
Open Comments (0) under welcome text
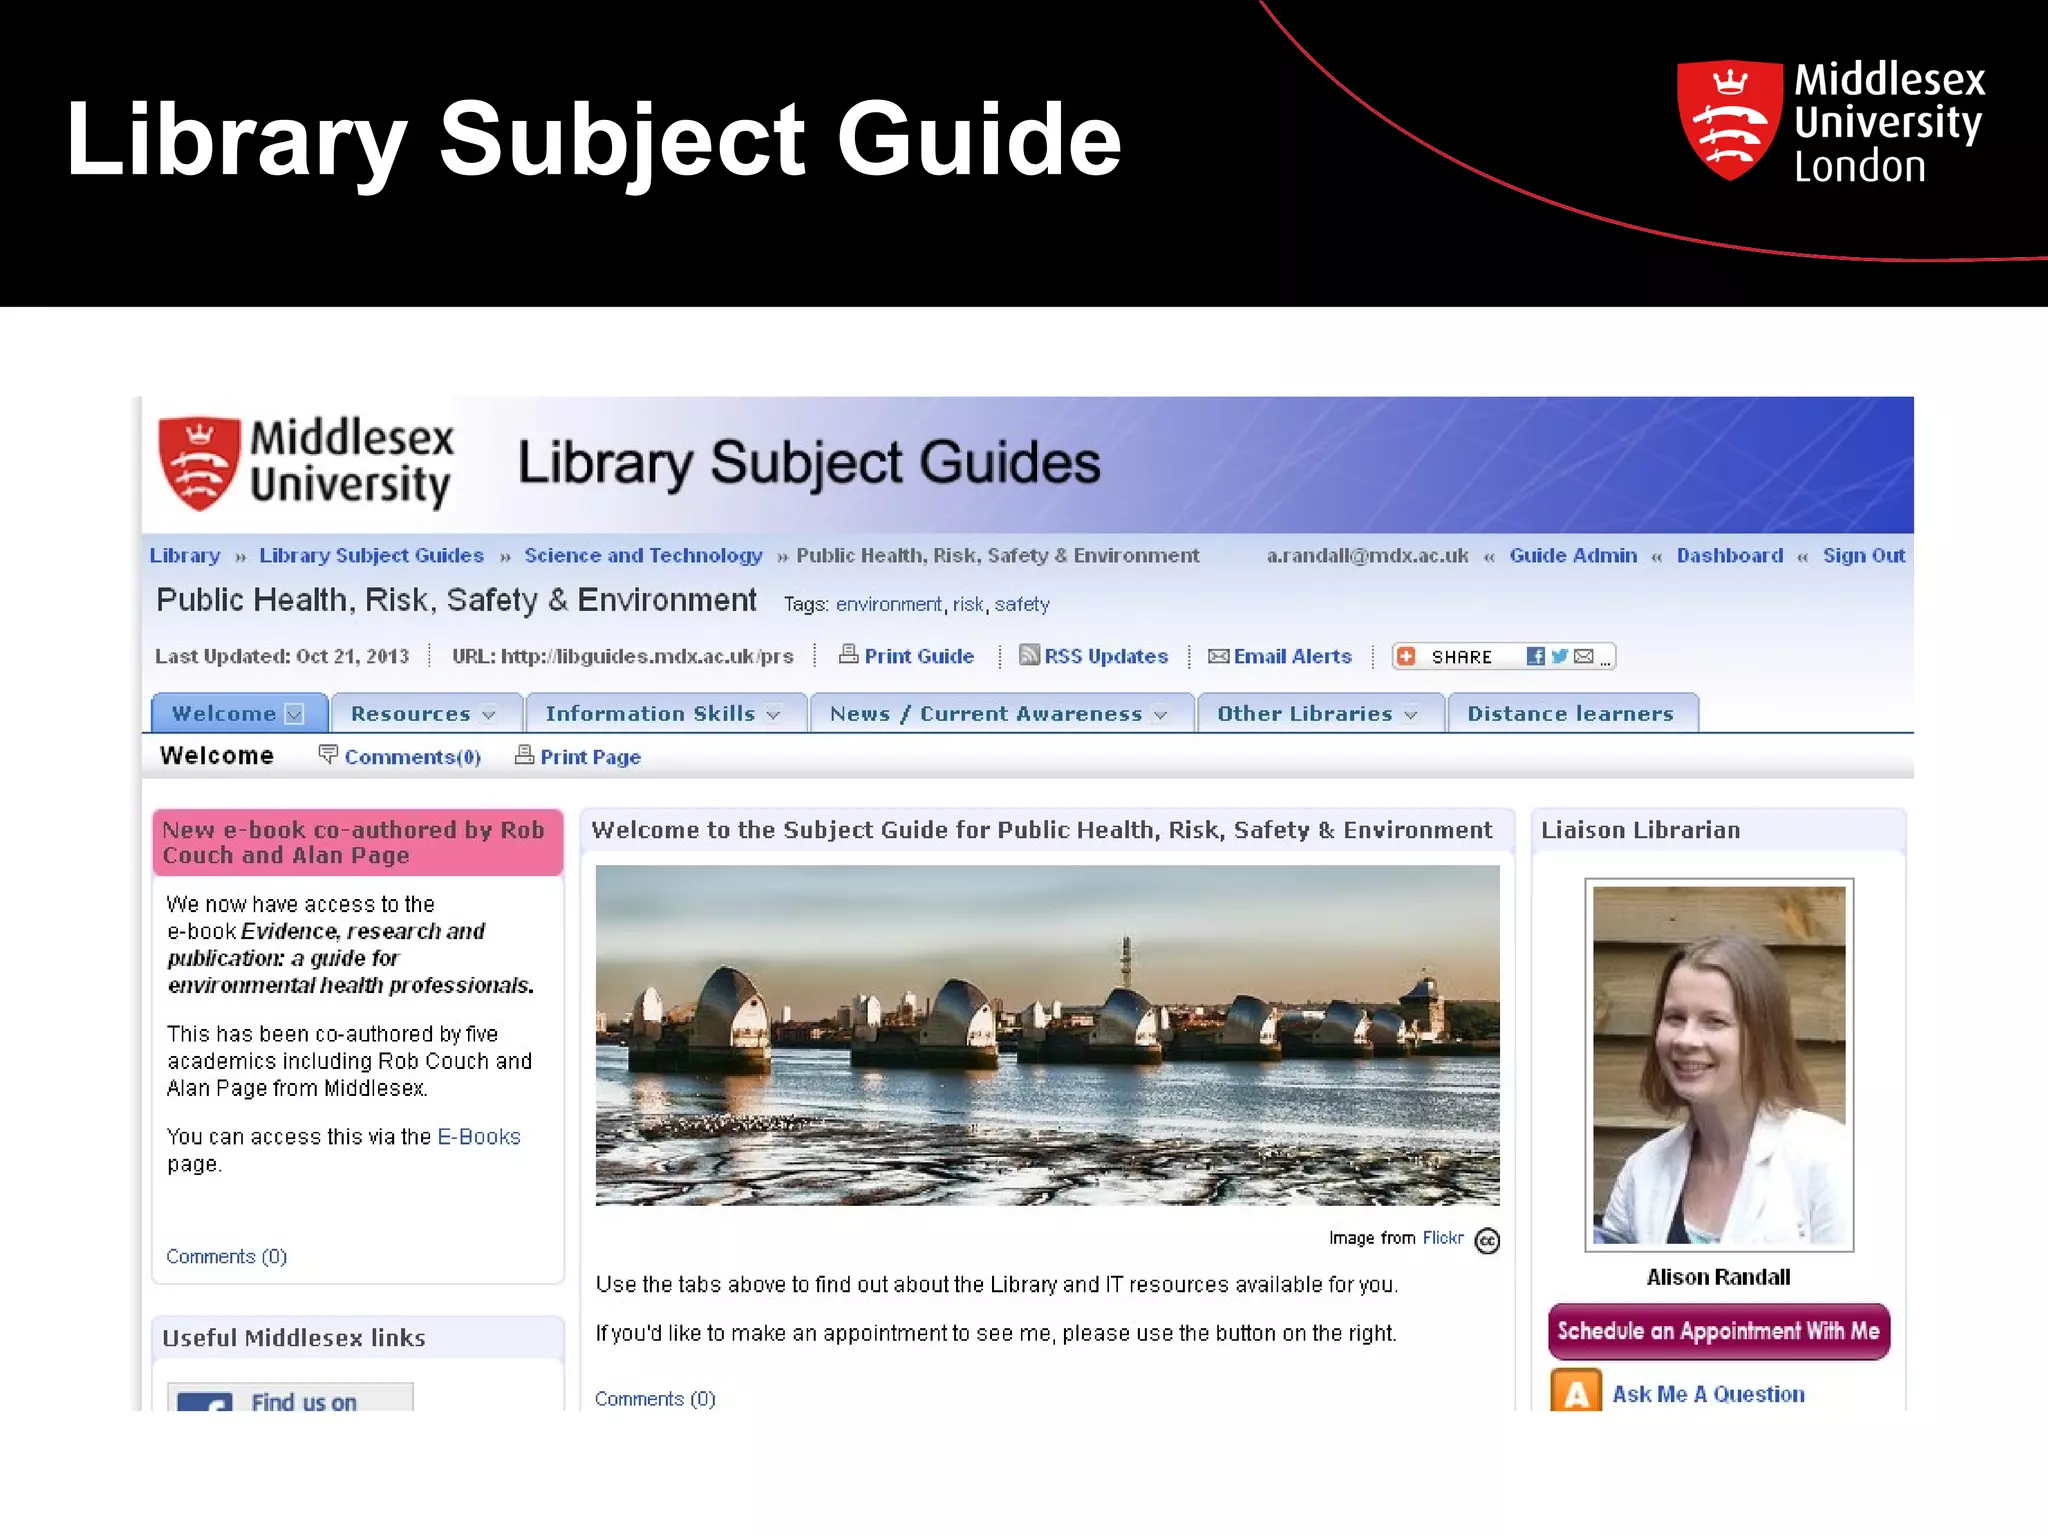(x=655, y=1398)
